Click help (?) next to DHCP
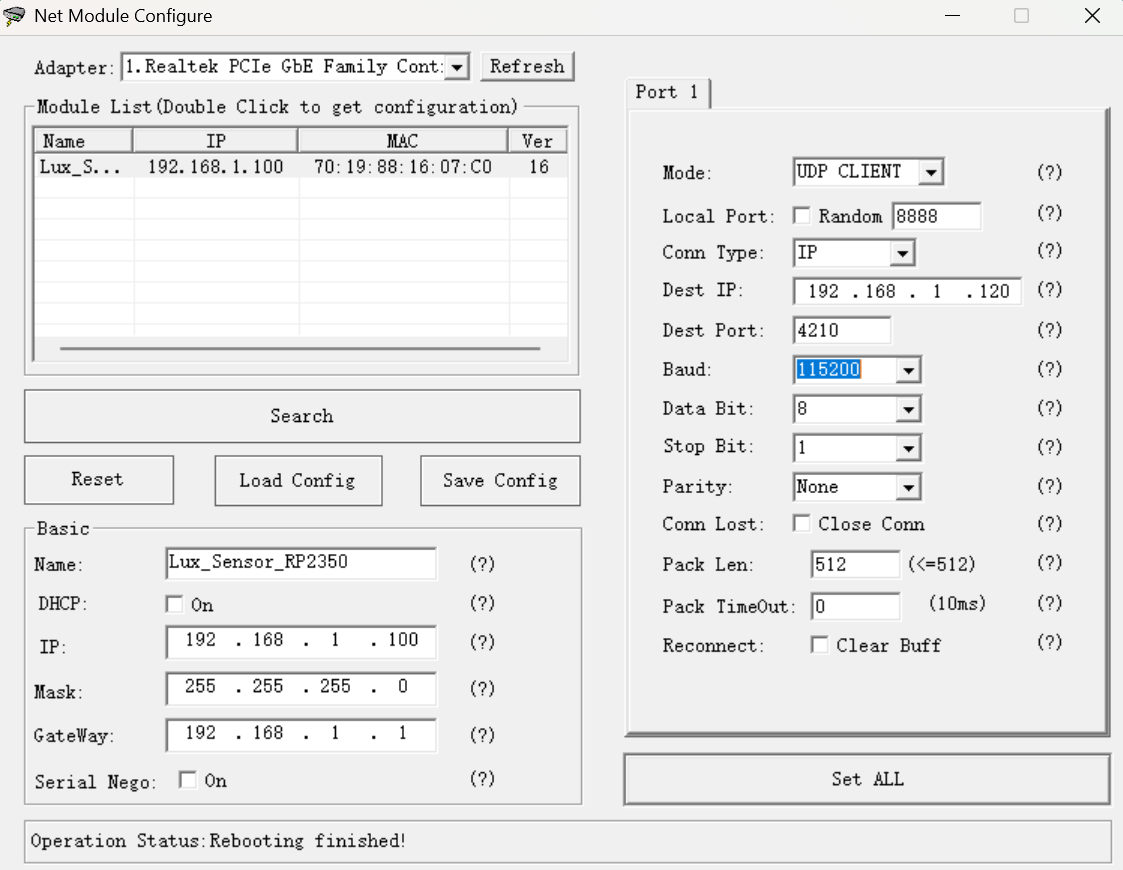The width and height of the screenshot is (1123, 870). [x=482, y=603]
